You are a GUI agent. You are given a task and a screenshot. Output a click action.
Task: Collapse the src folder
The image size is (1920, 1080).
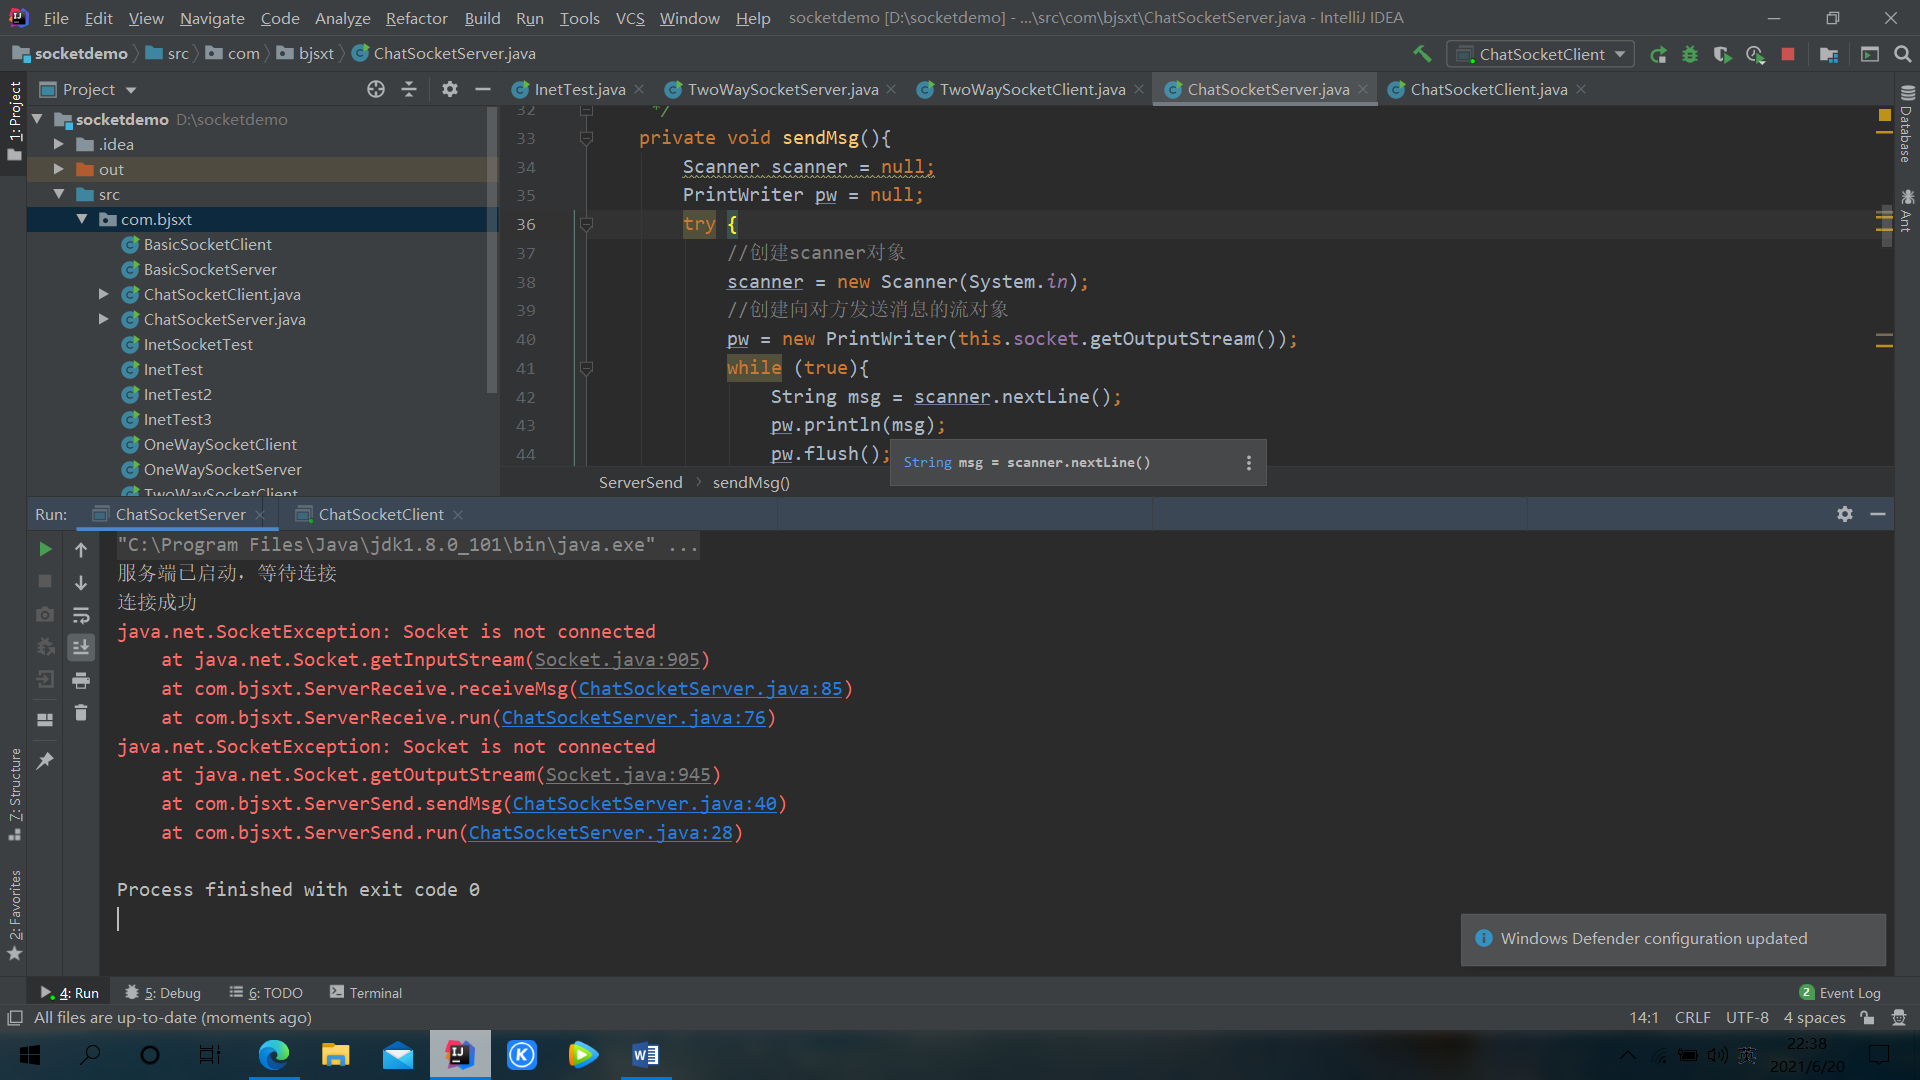tap(59, 194)
